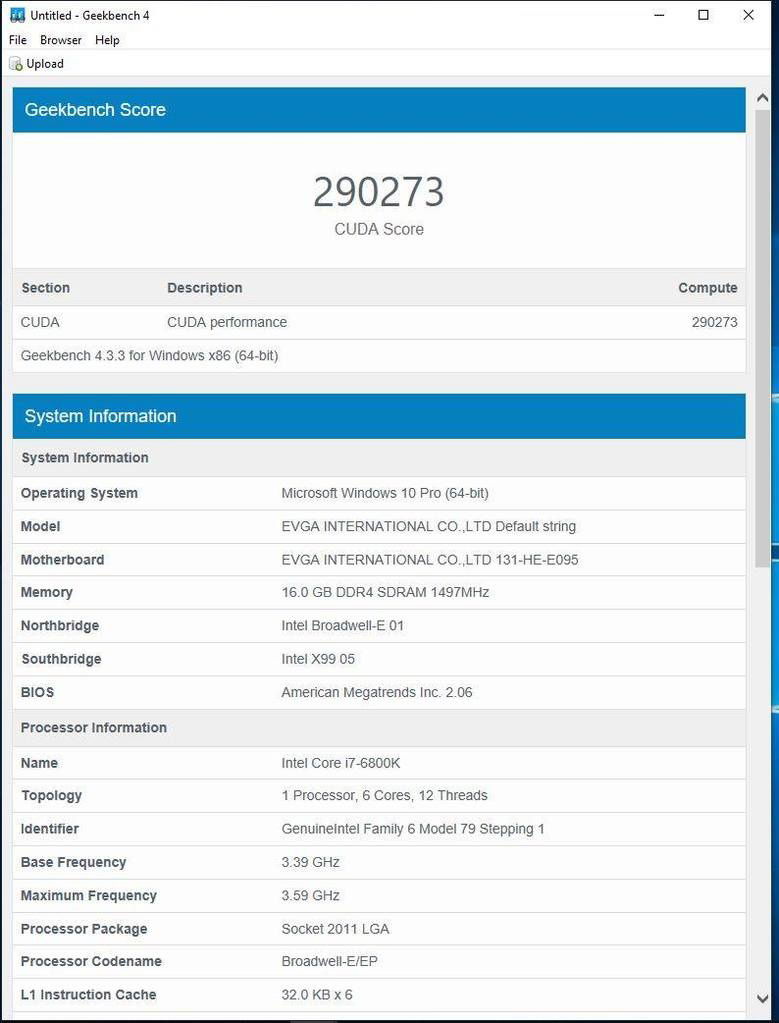The height and width of the screenshot is (1023, 779).
Task: Minimize the Geekbench 4 window
Action: (x=660, y=15)
